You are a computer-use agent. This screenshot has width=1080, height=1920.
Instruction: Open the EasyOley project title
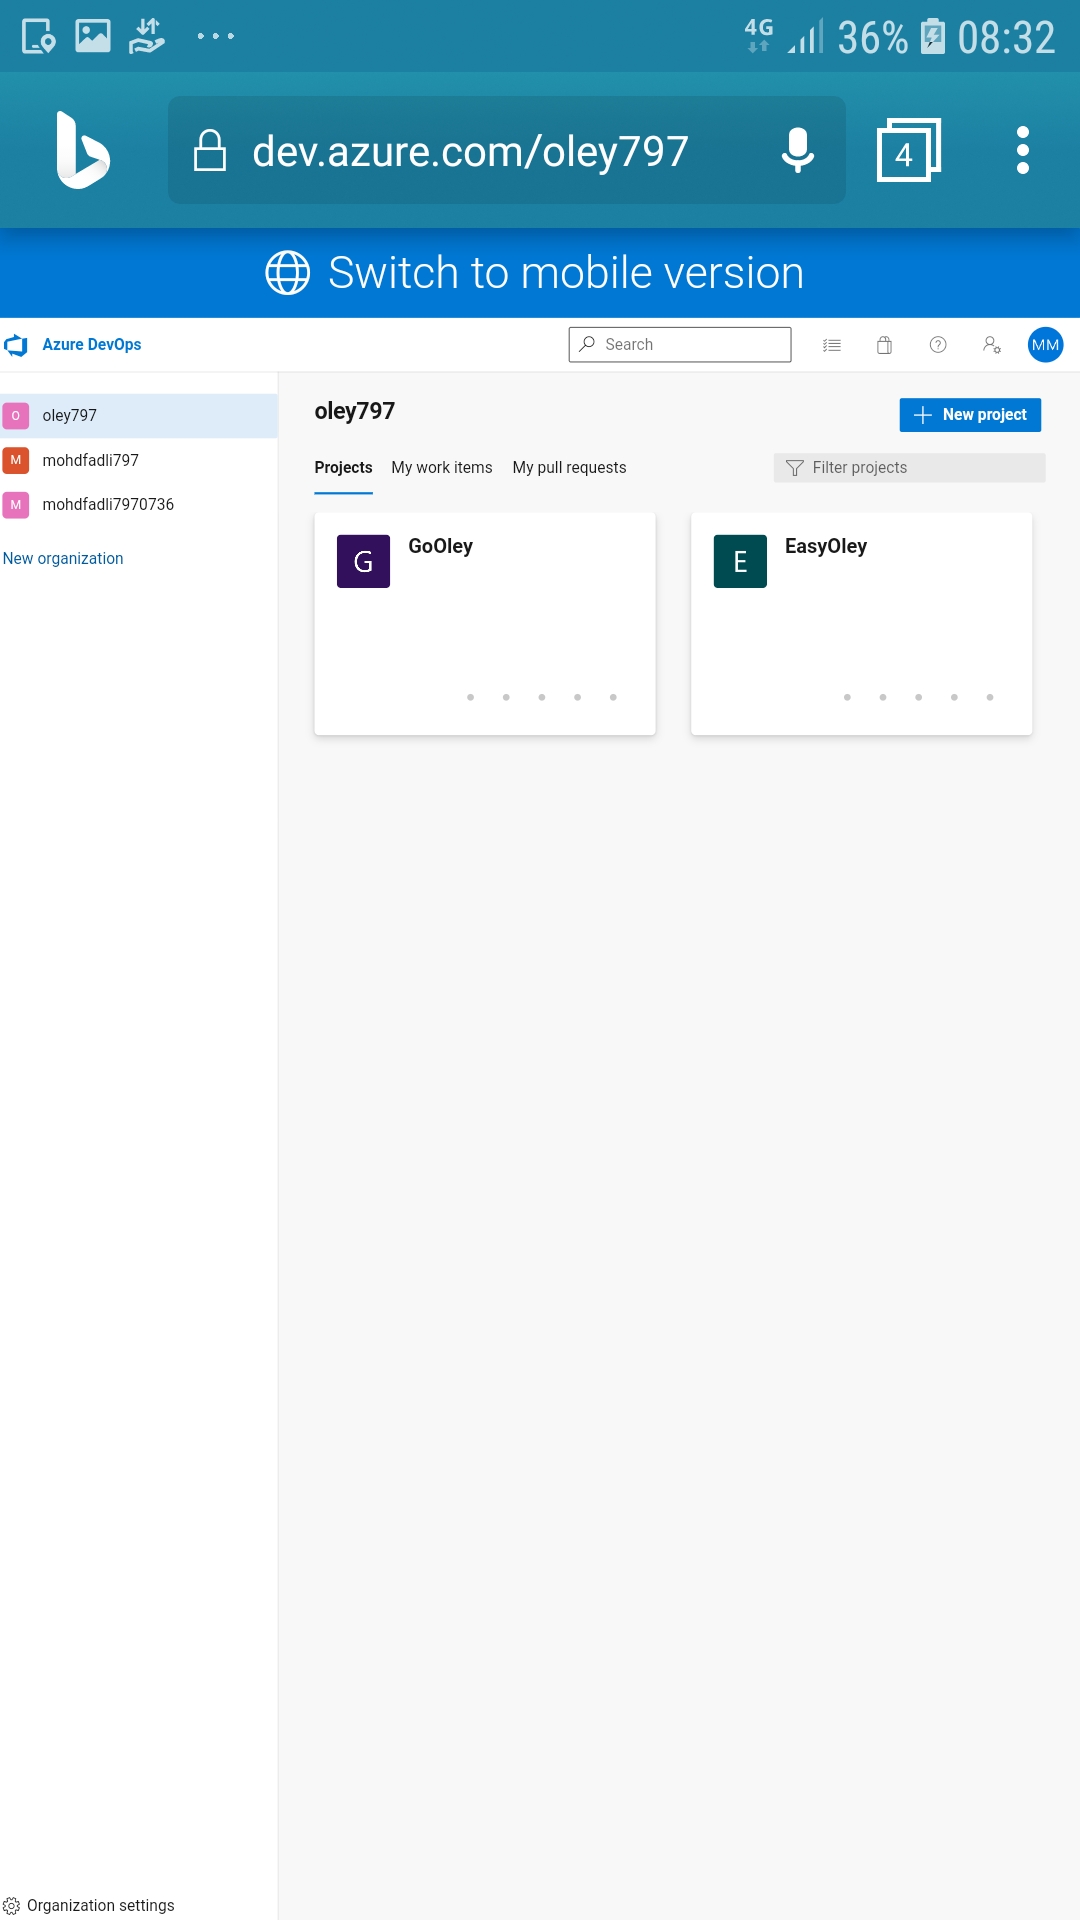(x=826, y=547)
